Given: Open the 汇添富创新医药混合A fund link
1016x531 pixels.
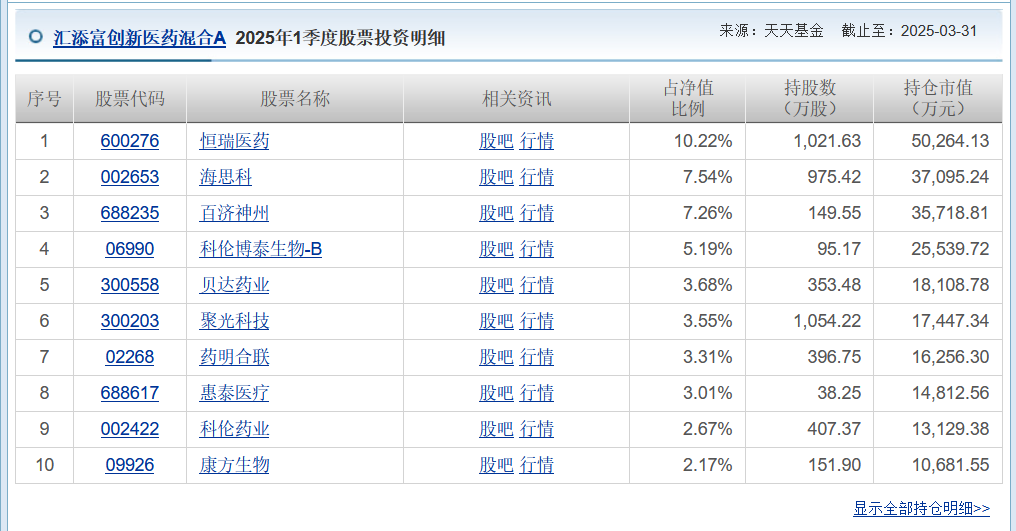Looking at the screenshot, I should [x=139, y=38].
